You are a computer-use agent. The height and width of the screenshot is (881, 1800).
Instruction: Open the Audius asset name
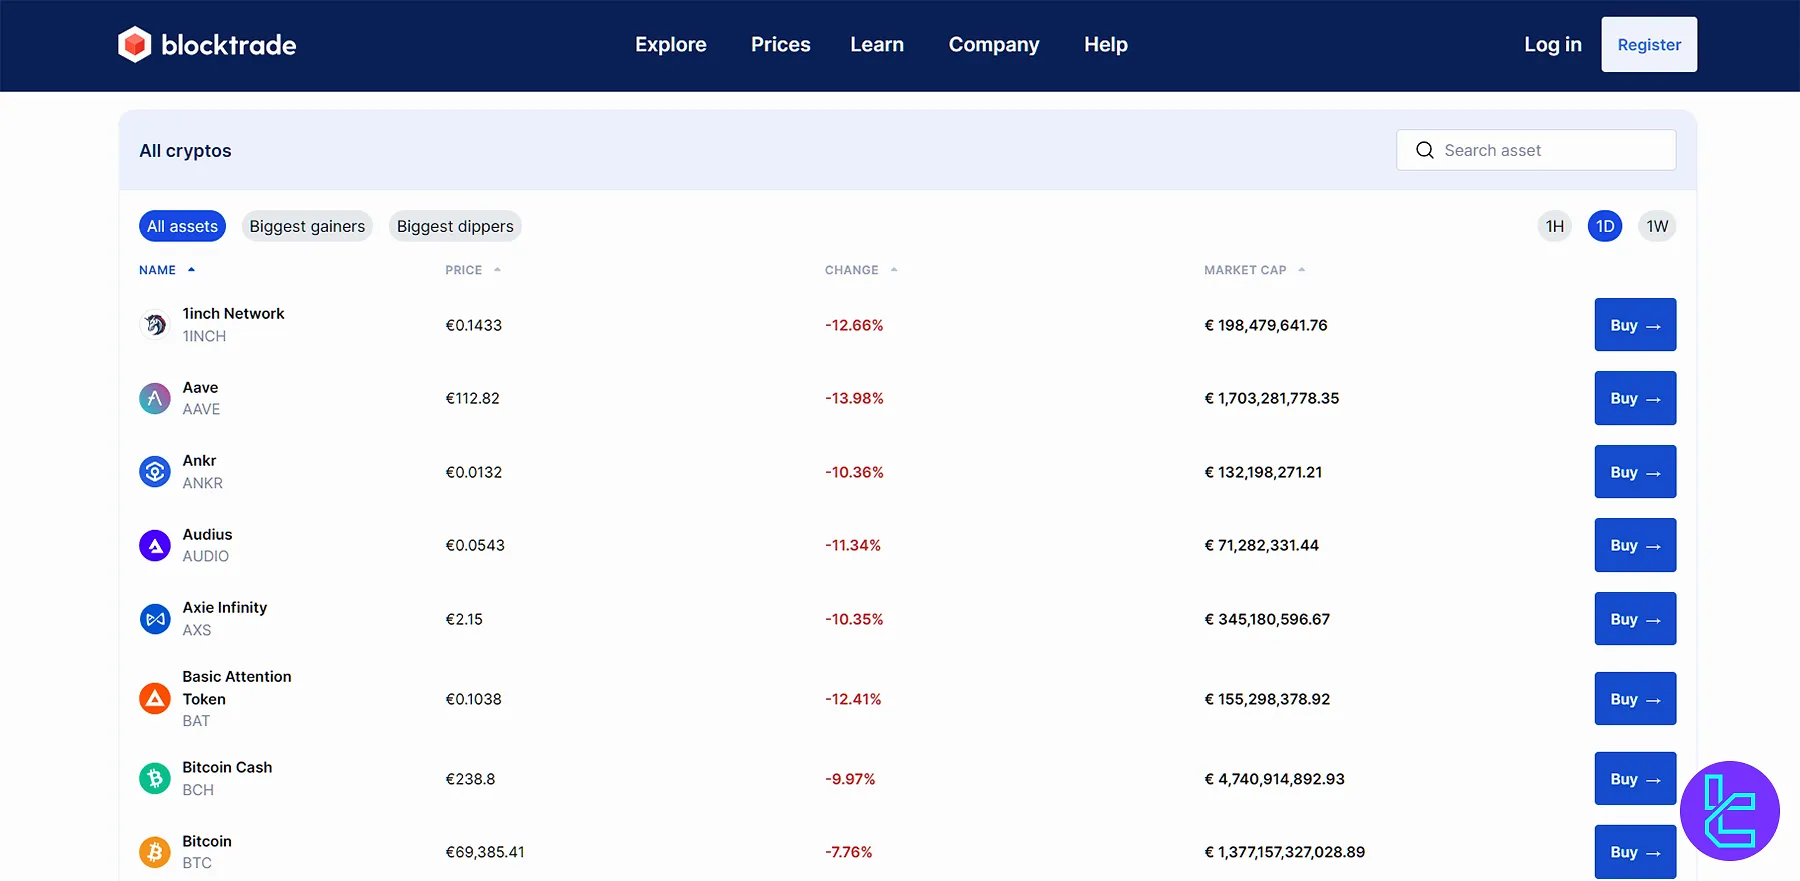pos(207,534)
